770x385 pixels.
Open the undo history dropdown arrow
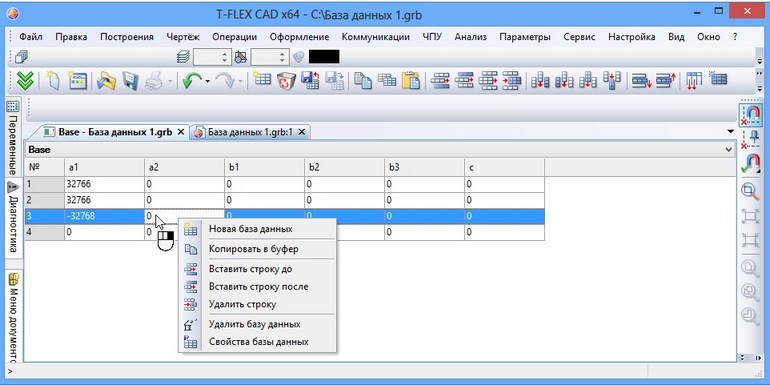pyautogui.click(x=207, y=81)
